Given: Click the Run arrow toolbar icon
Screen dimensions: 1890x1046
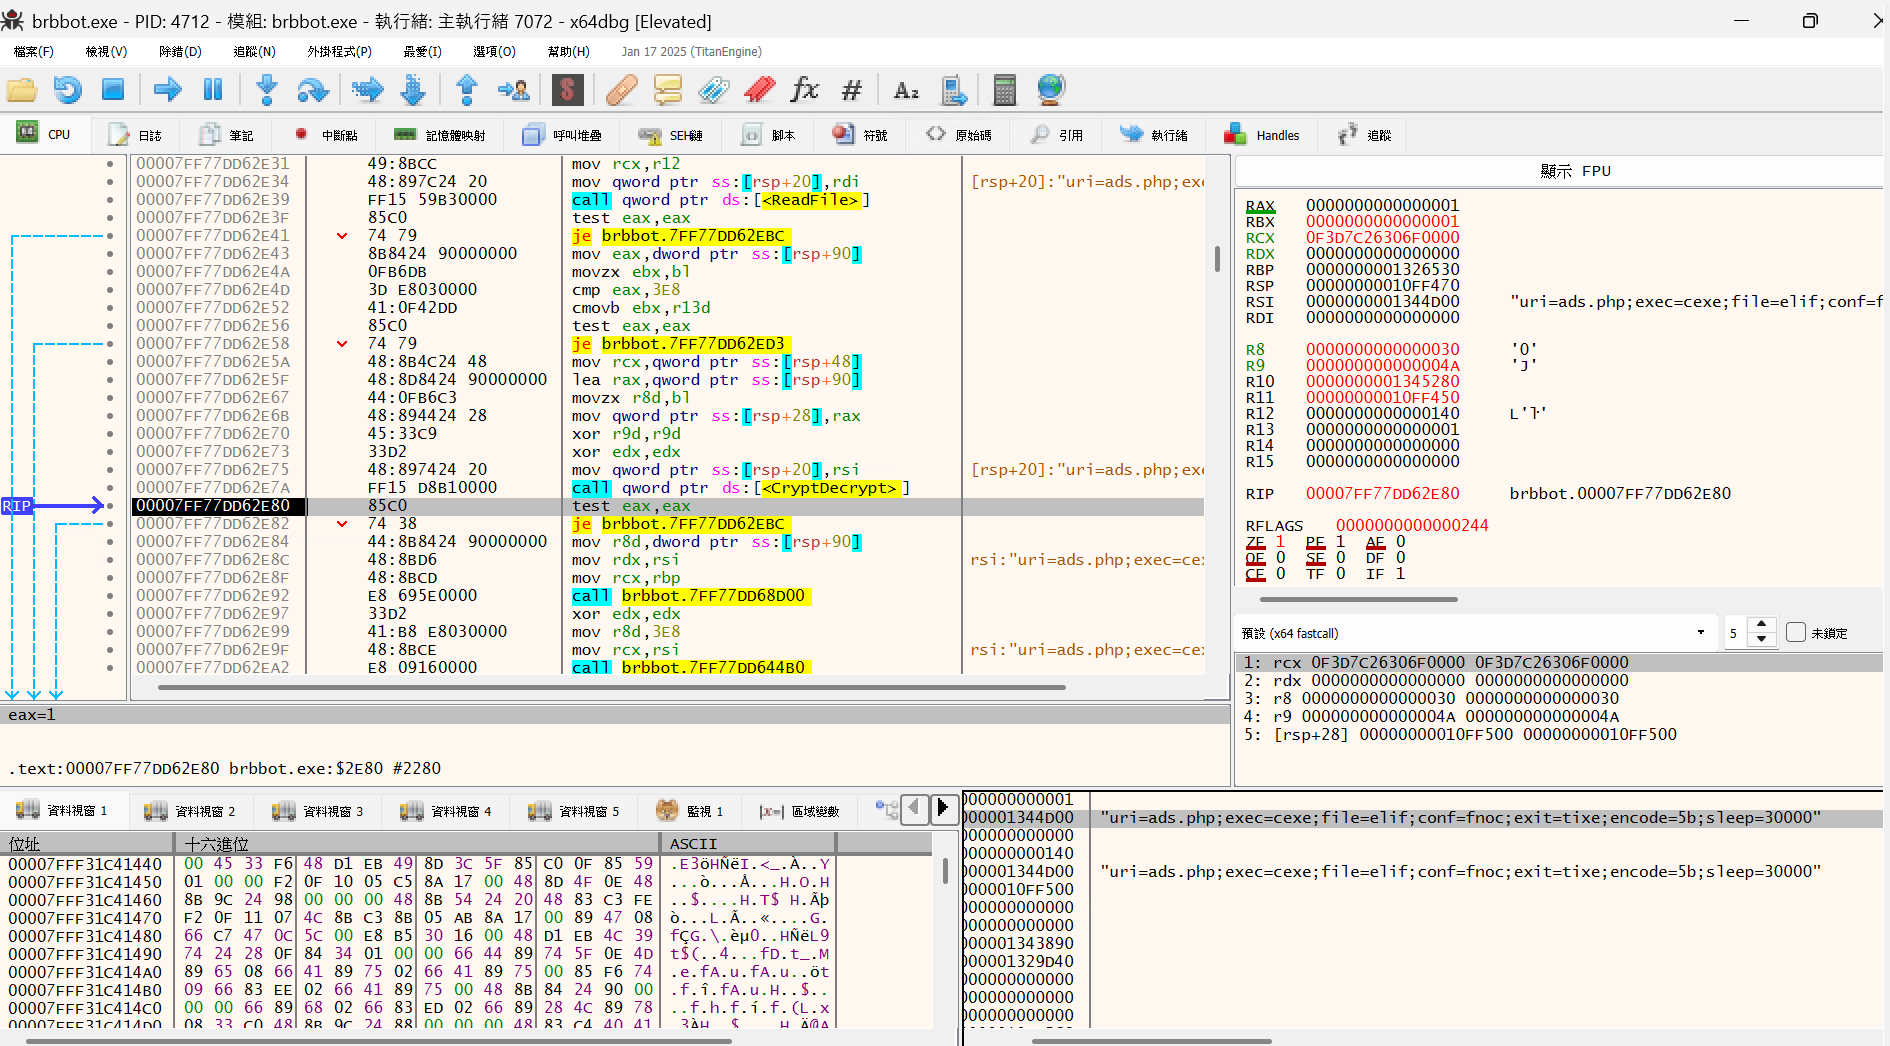Looking at the screenshot, I should 167,90.
